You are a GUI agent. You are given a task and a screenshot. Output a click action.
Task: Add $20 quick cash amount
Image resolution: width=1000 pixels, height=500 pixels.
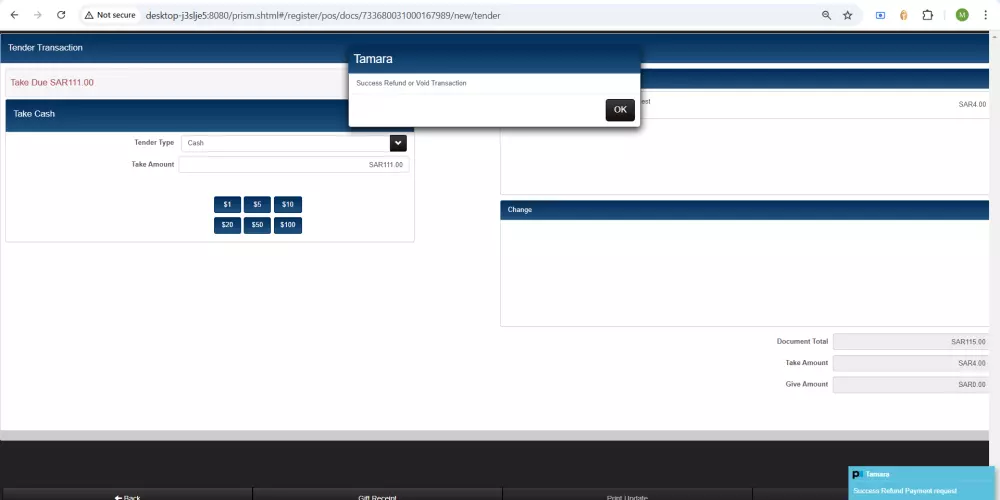click(x=227, y=225)
